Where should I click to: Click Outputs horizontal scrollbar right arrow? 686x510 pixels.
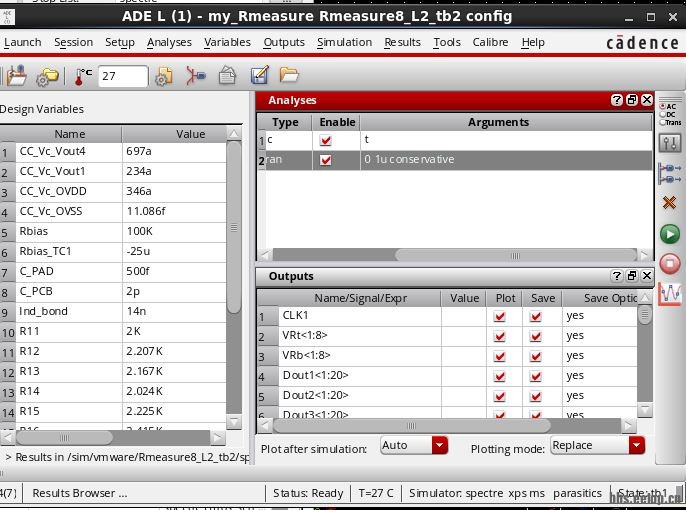tap(629, 425)
